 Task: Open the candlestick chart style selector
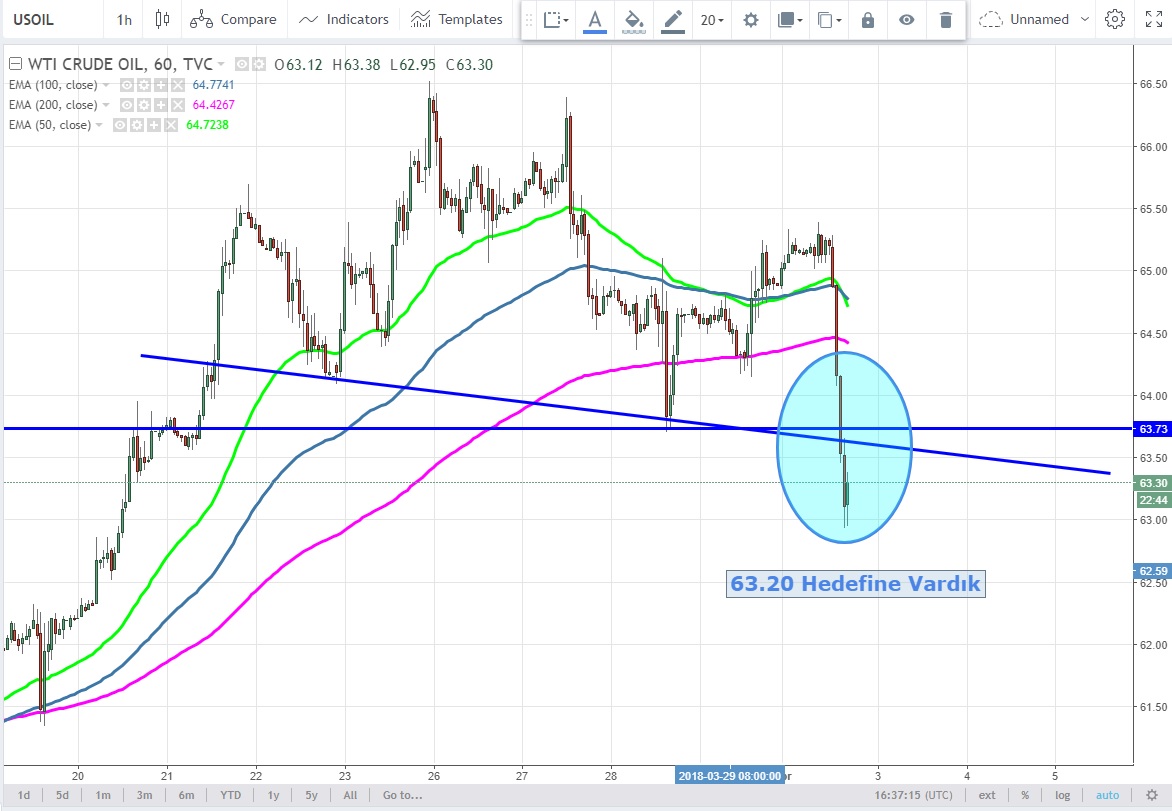pos(164,19)
